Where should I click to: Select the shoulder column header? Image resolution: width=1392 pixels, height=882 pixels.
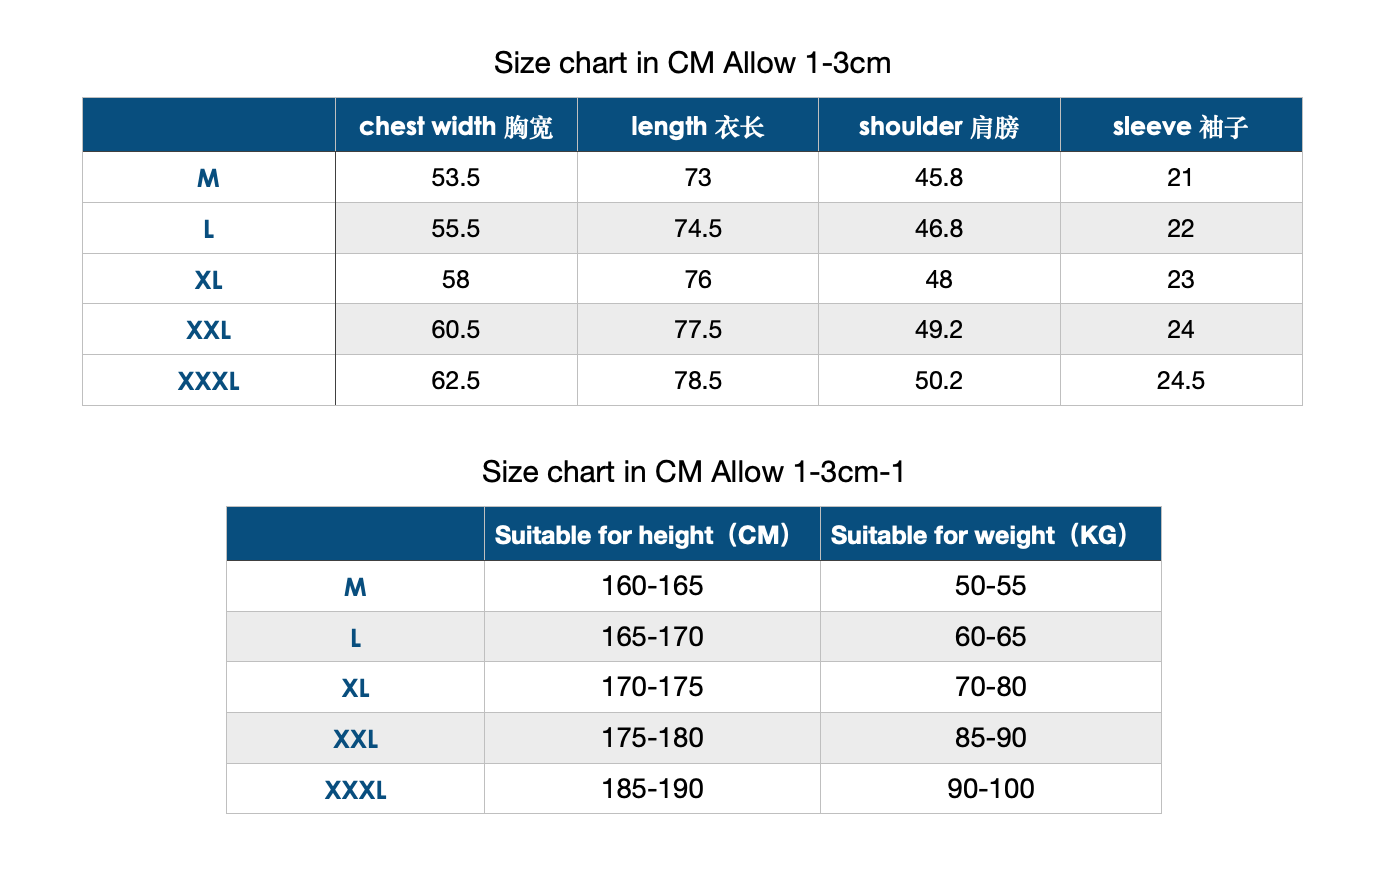[939, 126]
